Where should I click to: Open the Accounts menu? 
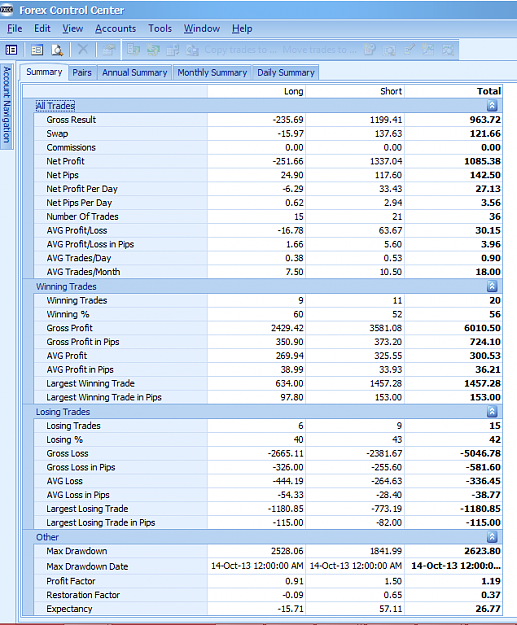click(116, 29)
